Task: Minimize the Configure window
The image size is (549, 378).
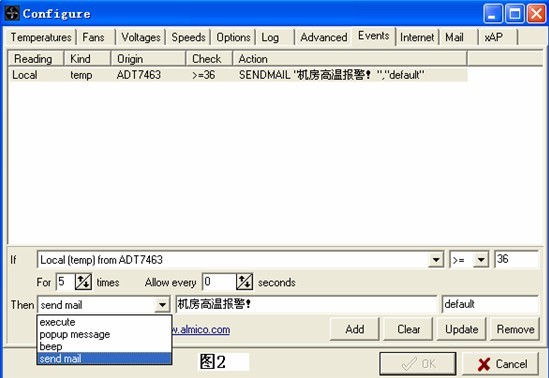Action: pos(493,14)
